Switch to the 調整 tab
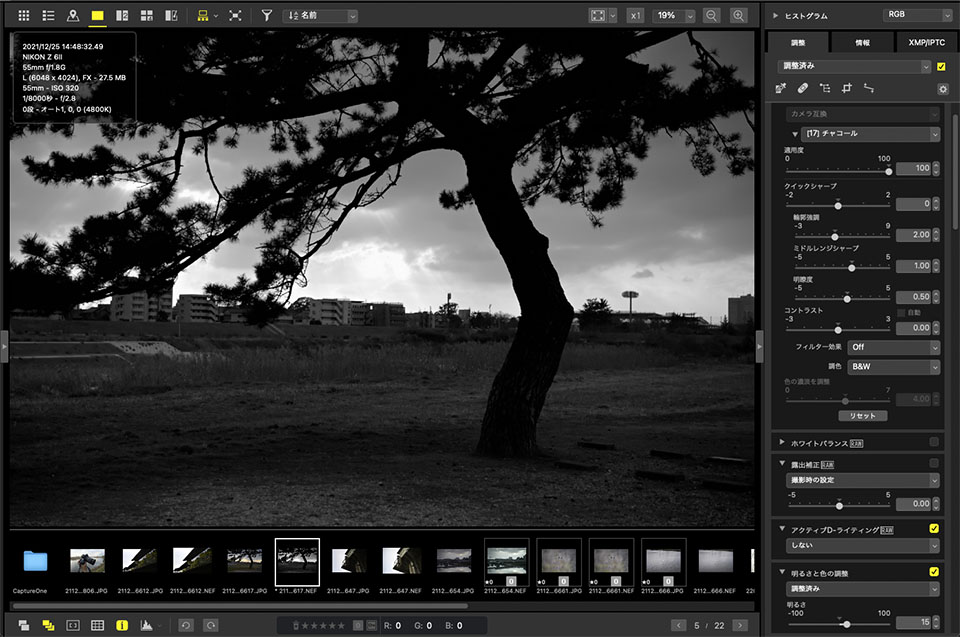The width and height of the screenshot is (960, 637). point(798,42)
